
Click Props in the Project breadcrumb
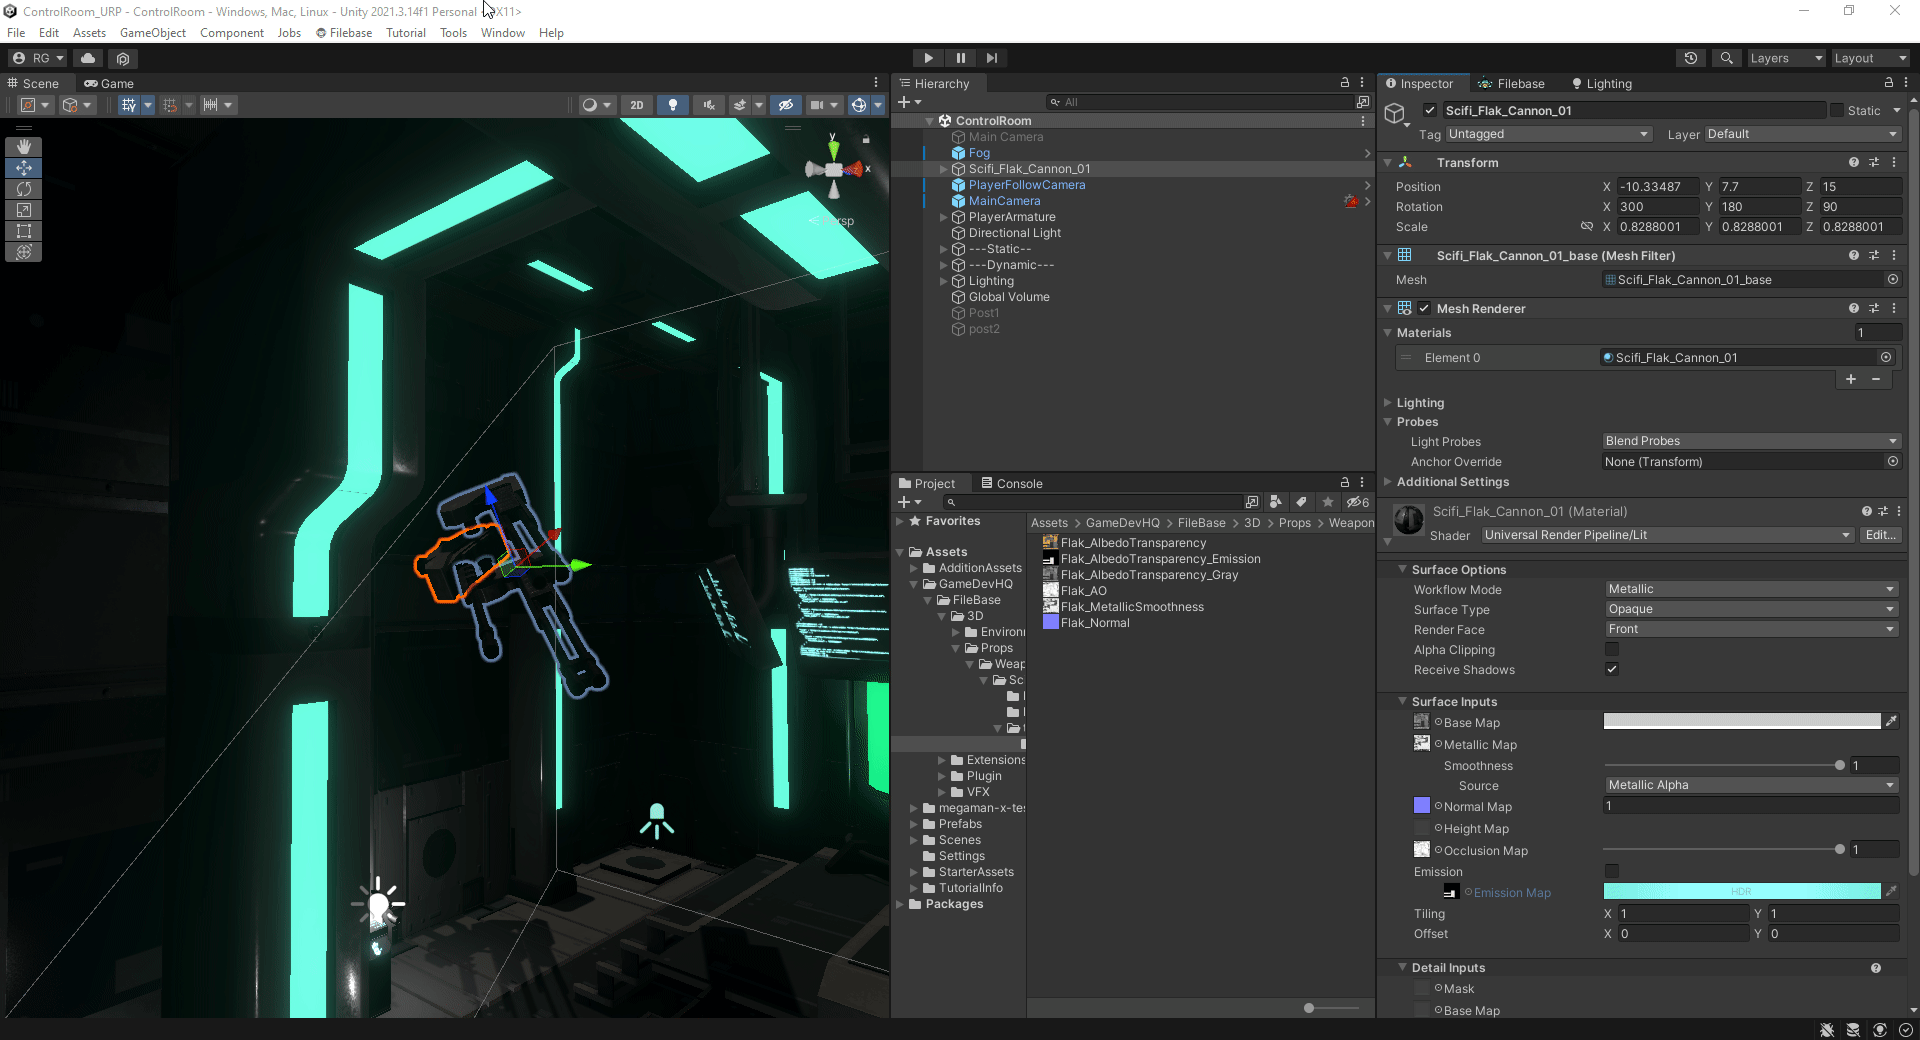click(1294, 523)
